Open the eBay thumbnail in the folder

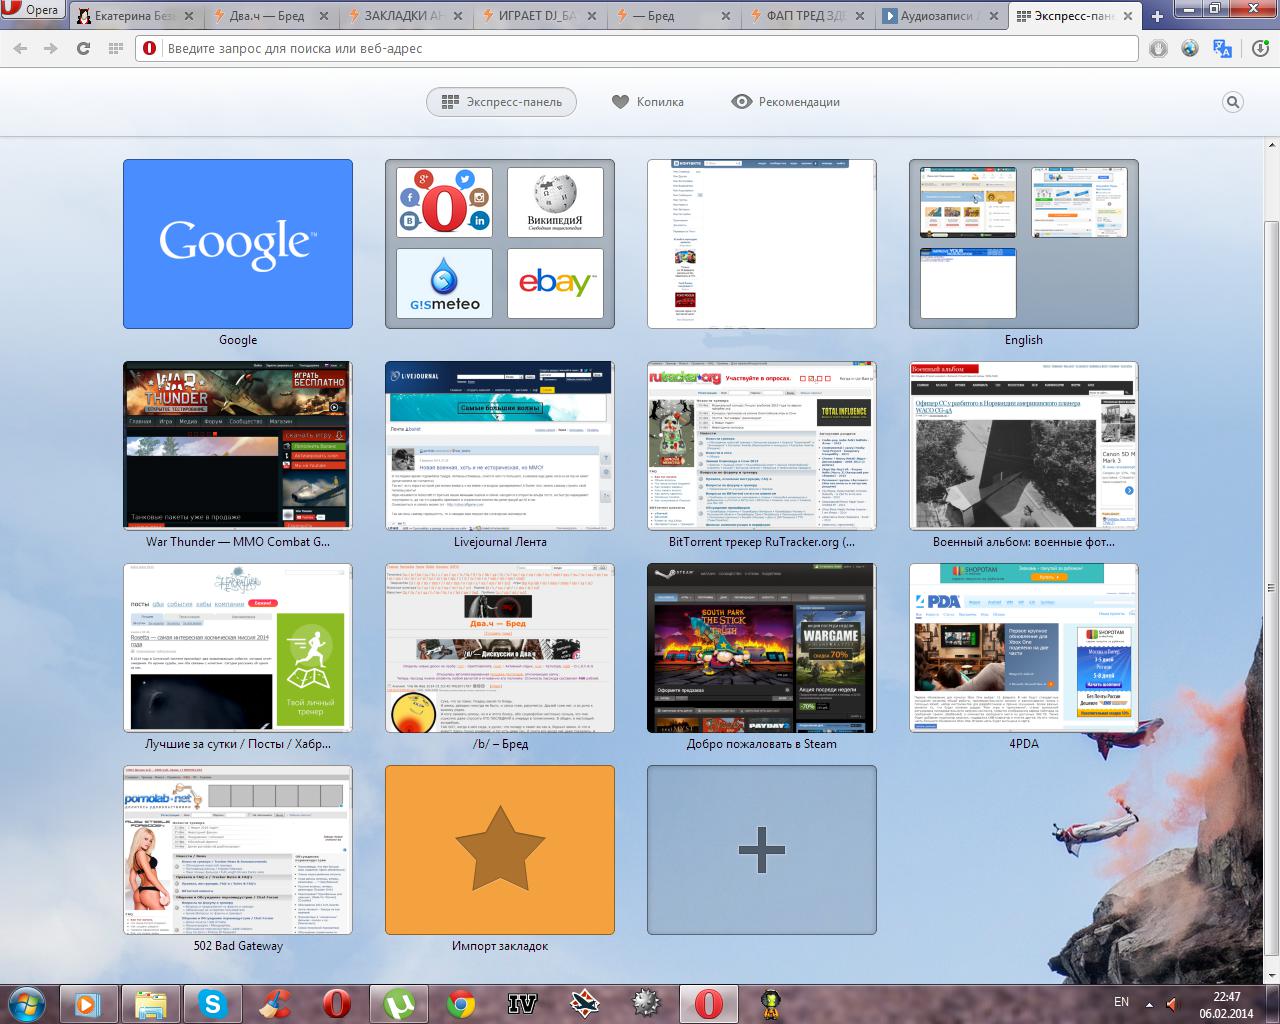[555, 284]
